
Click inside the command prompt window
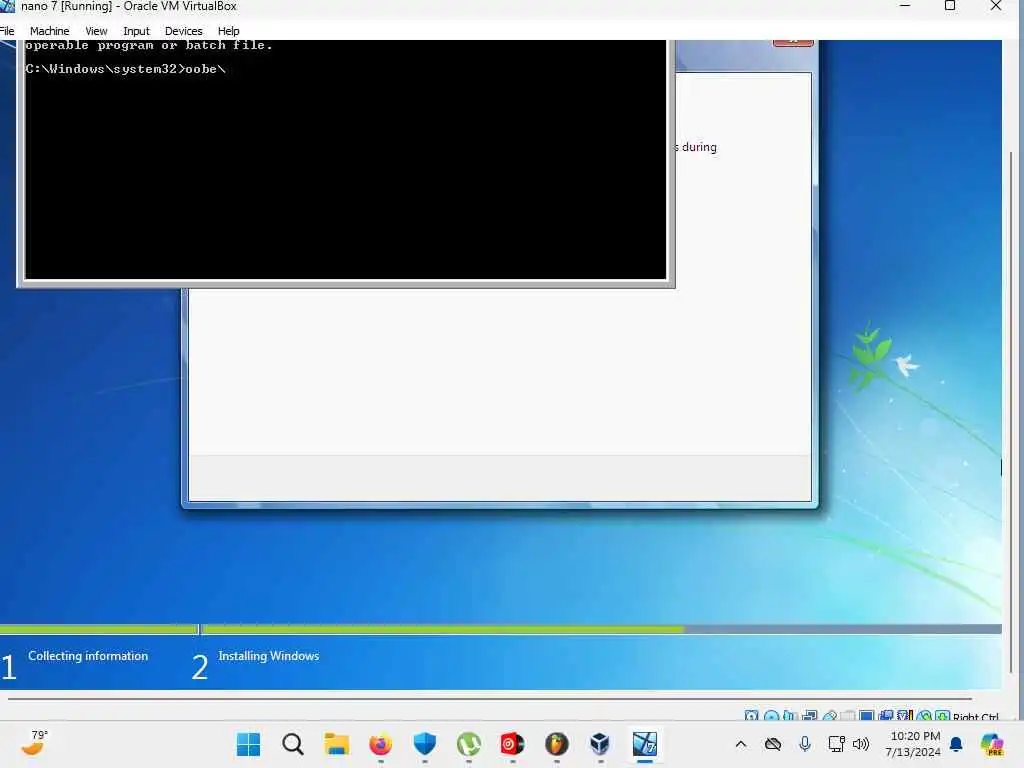click(345, 160)
